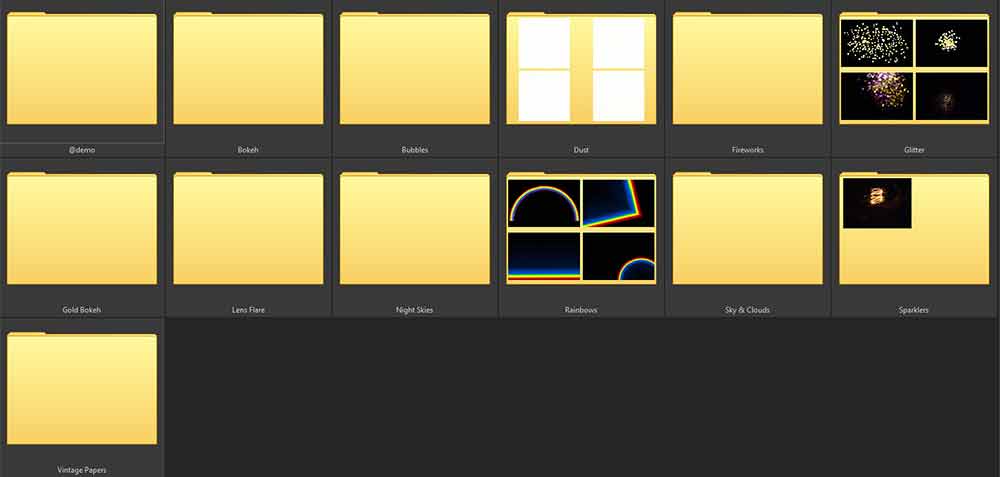
Task: Select the Sky & Clouds folder icon
Action: tap(747, 228)
